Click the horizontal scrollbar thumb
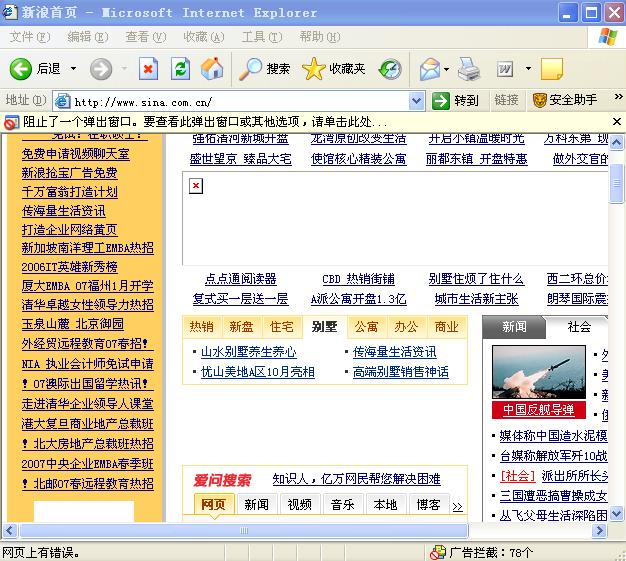This screenshot has height=561, width=626. 244,531
